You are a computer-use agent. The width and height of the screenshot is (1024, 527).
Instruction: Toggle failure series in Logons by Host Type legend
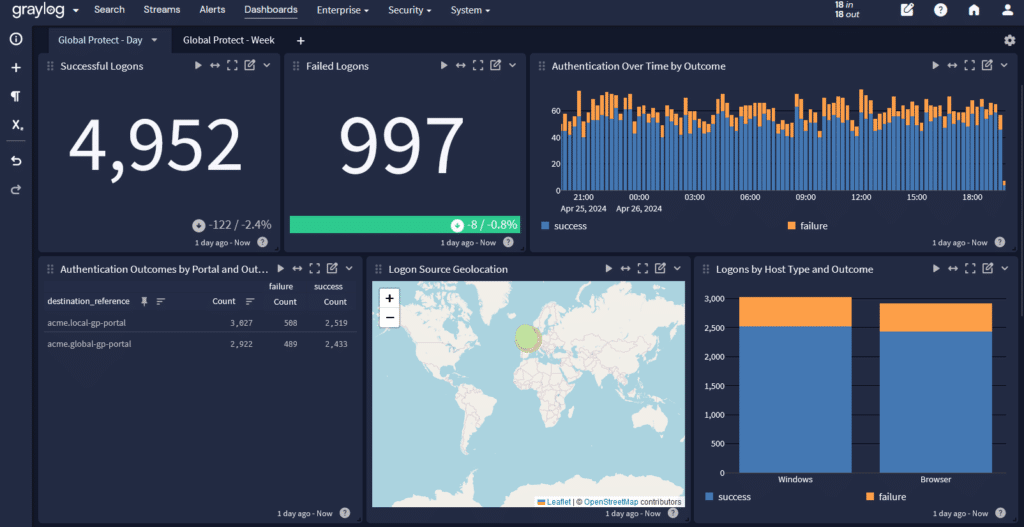point(892,496)
